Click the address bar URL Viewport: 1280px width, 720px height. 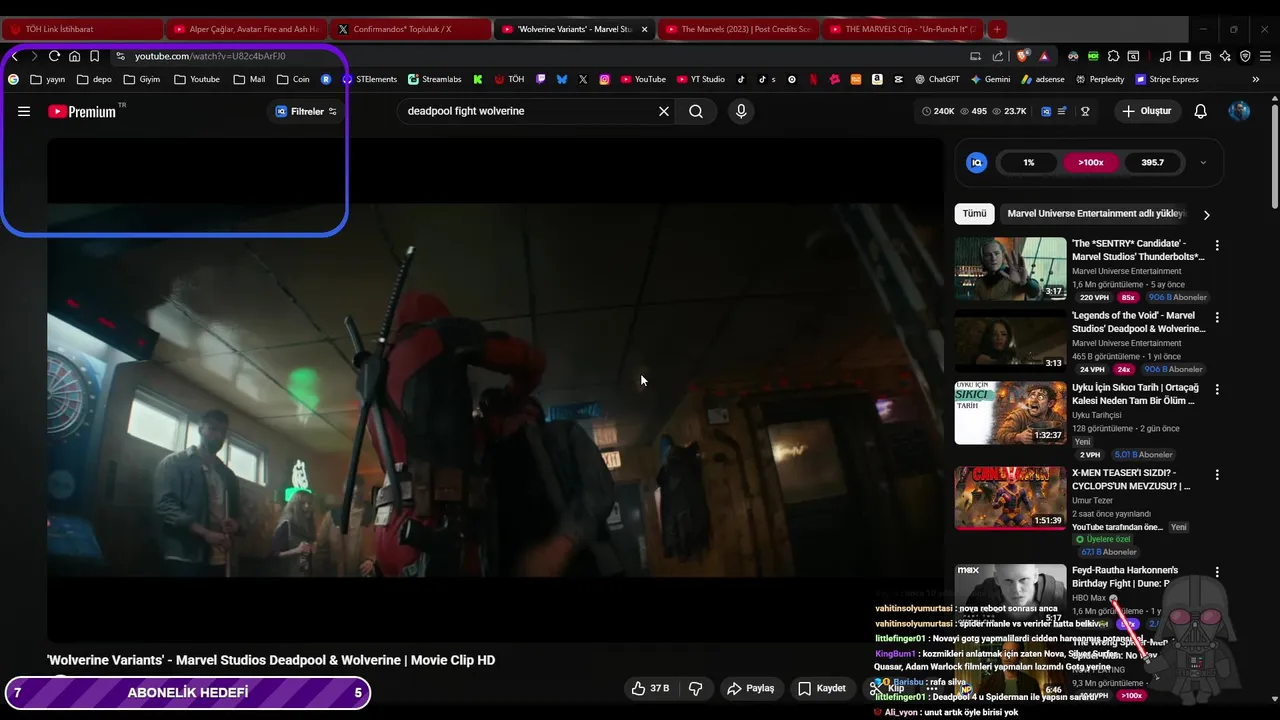point(210,56)
